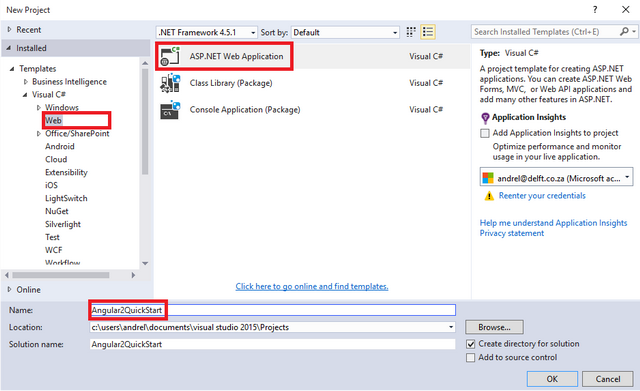Expand the Recent section
The width and height of the screenshot is (640, 391).
(x=9, y=29)
